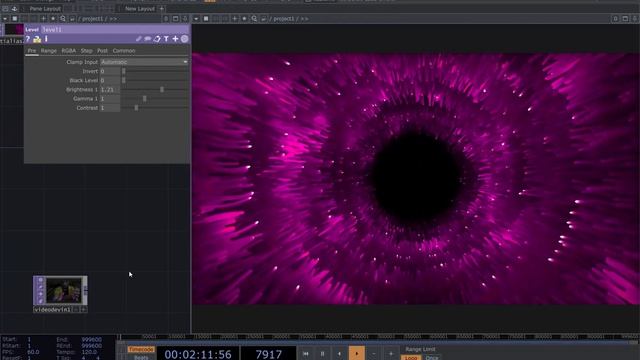Screen dimensions: 640x360
Task: Step back one frame with the minus button
Action: point(373,353)
